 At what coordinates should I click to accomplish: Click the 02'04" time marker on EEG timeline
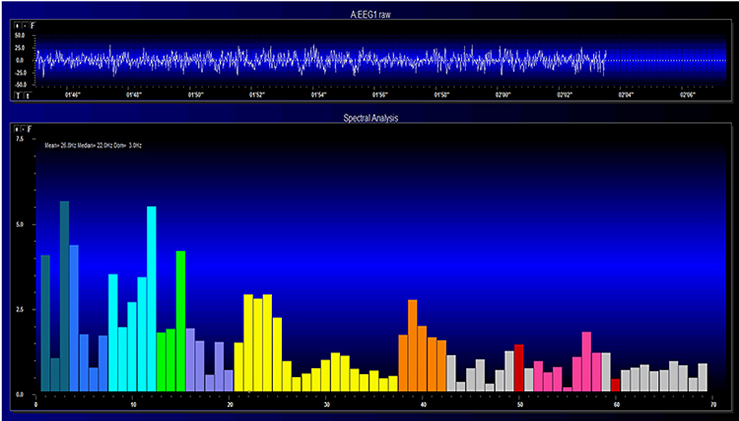(626, 97)
